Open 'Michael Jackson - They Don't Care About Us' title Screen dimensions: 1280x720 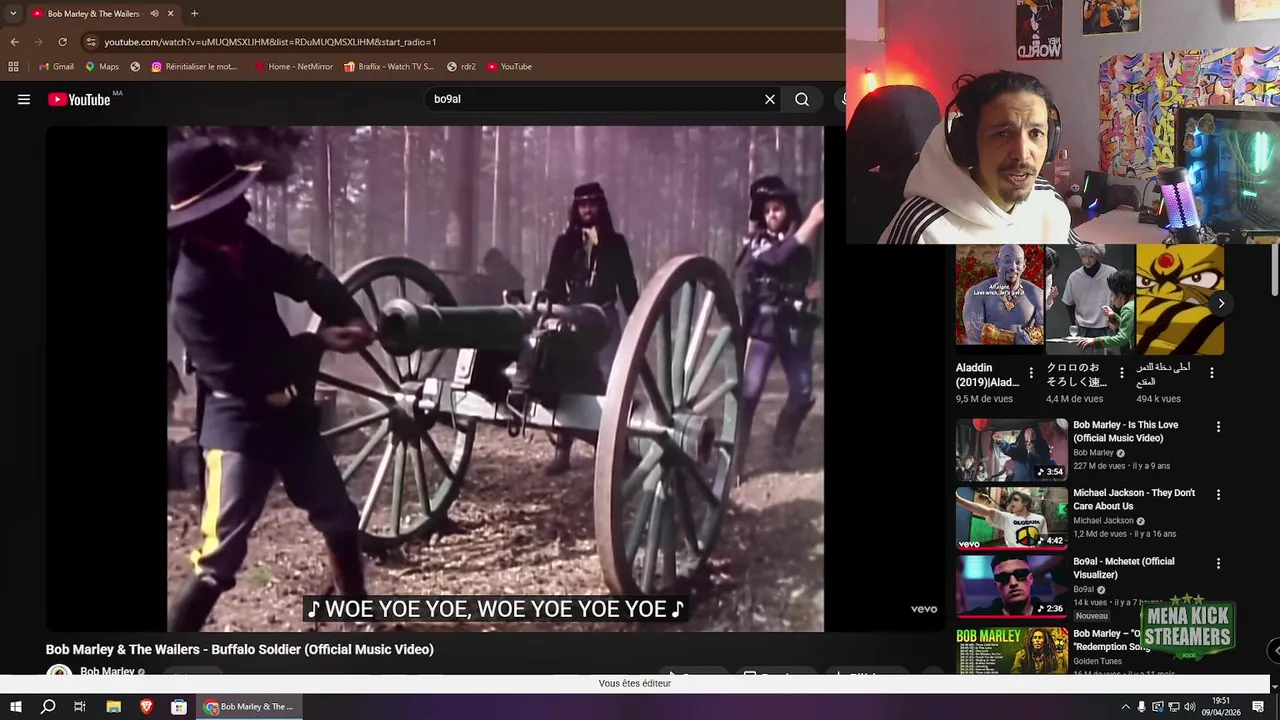coord(1134,499)
